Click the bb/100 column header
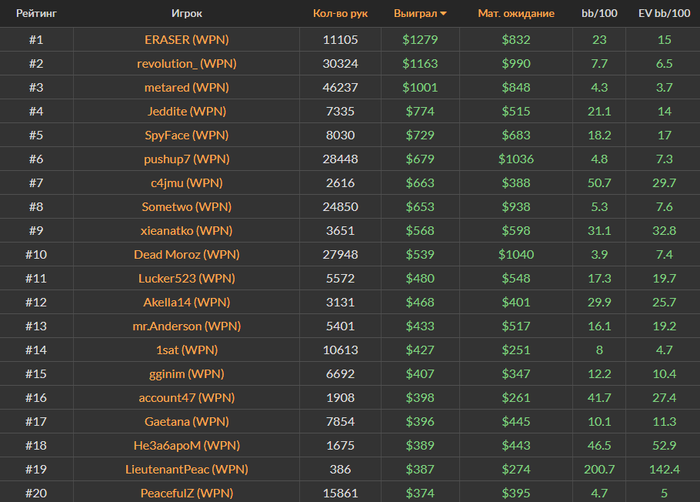Viewport: 700px width, 502px height. [599, 13]
